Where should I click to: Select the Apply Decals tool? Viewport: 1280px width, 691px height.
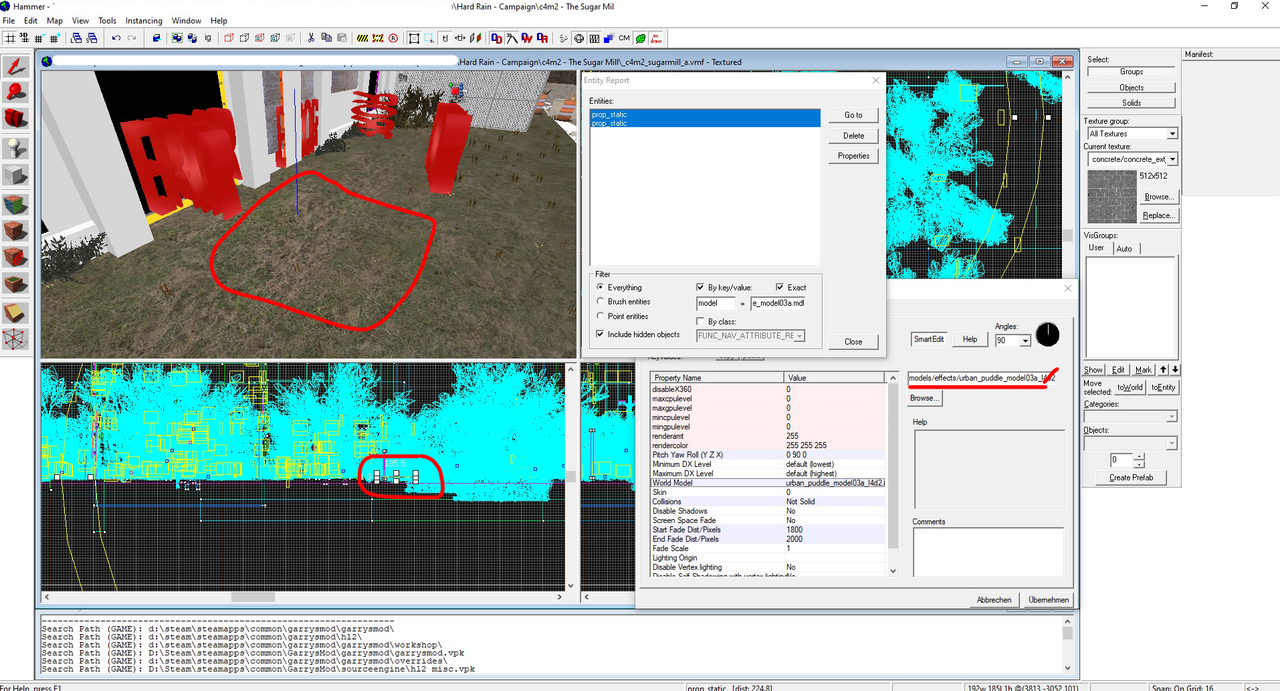point(17,257)
